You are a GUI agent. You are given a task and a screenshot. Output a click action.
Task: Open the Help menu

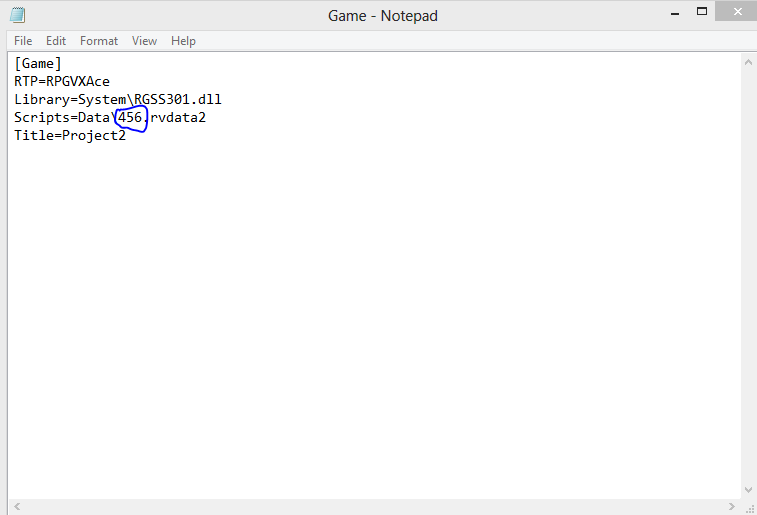[x=183, y=41]
